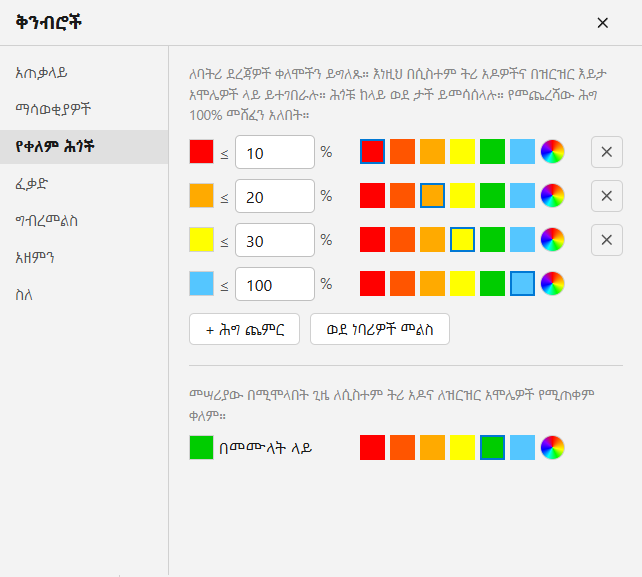Viewport: 642px width, 577px height.
Task: Pick green for the 100% rule
Action: click(x=493, y=283)
